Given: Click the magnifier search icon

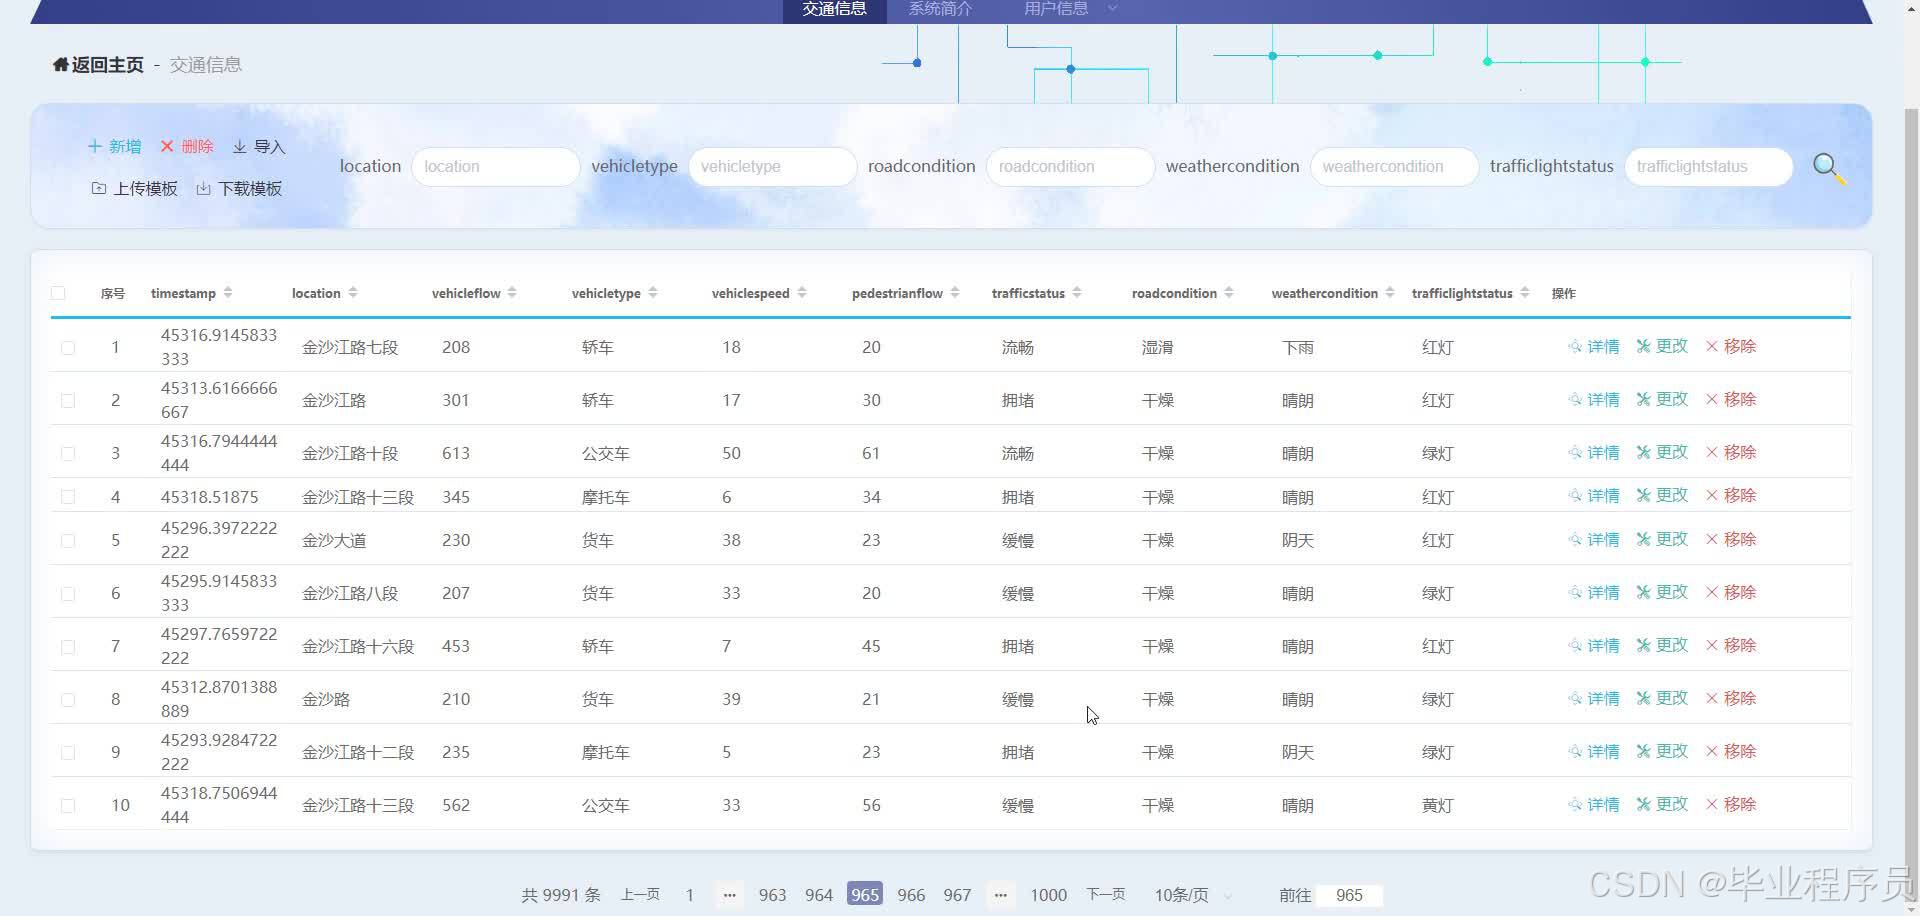Looking at the screenshot, I should pyautogui.click(x=1828, y=168).
